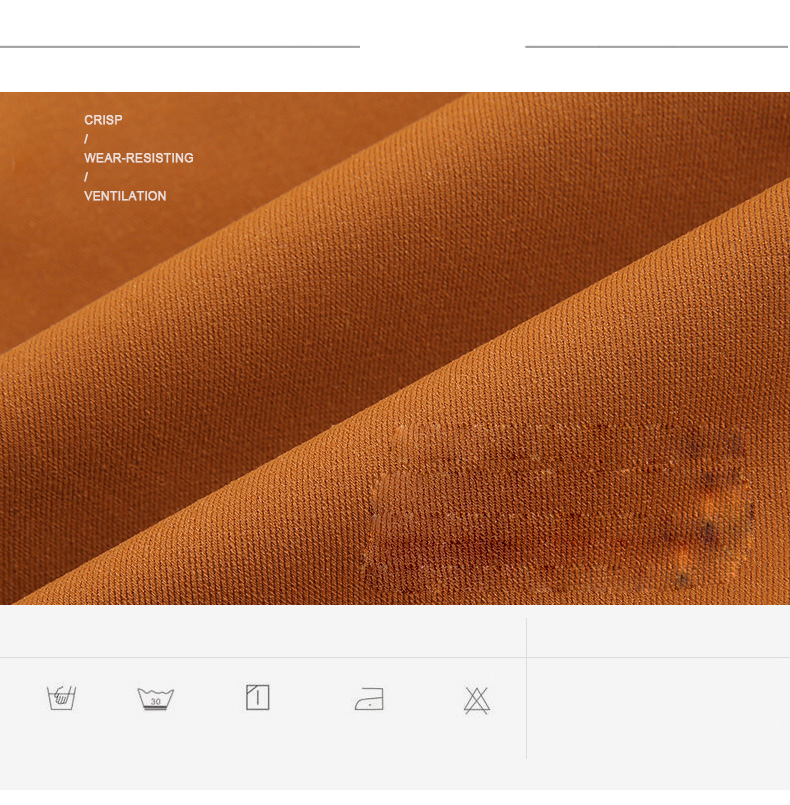Click the VENTILATION feature text

[x=125, y=196]
